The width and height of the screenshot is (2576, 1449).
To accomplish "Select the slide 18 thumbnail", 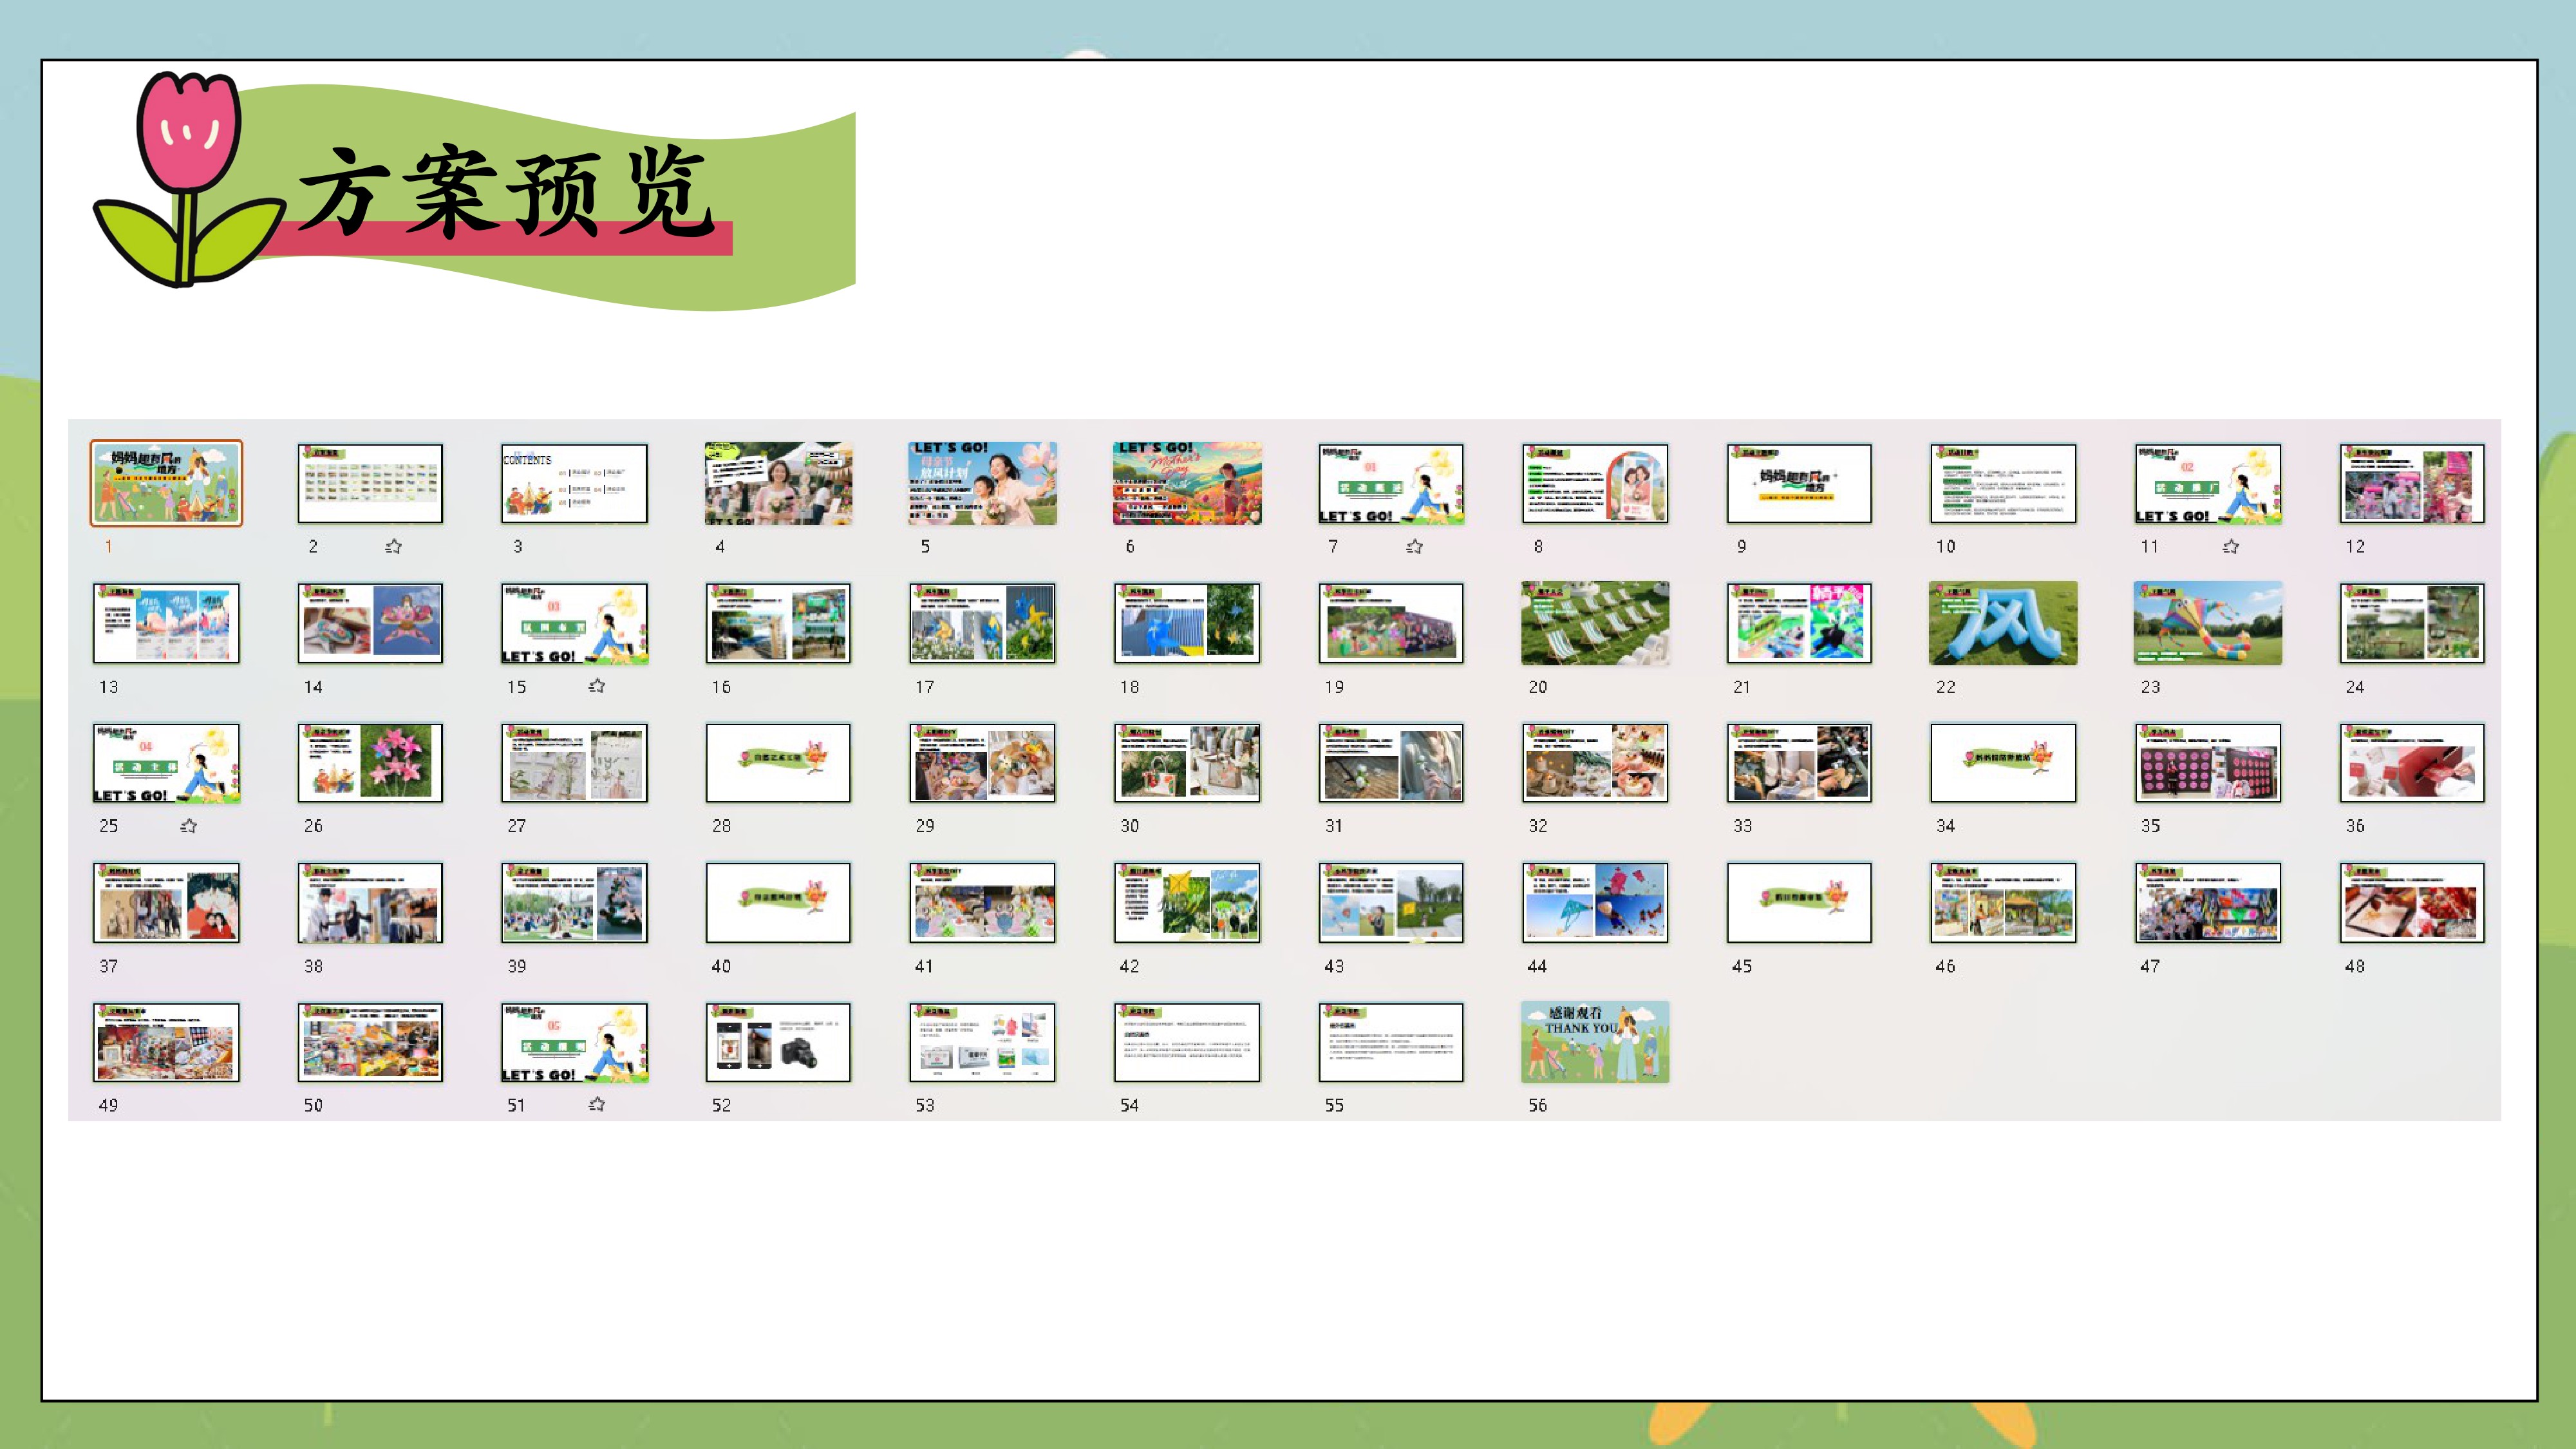I will point(1187,623).
